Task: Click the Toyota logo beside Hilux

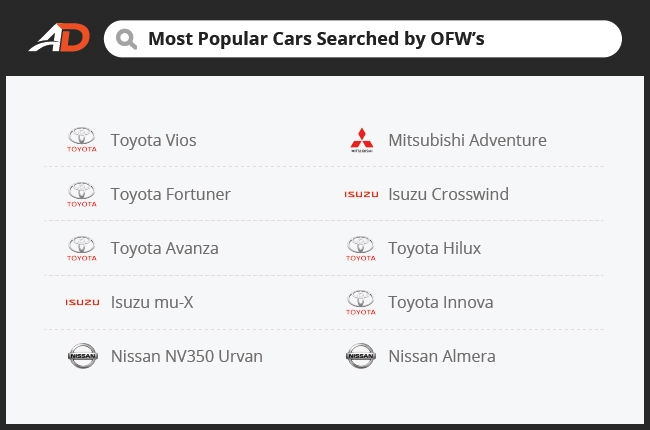Action: pos(361,248)
